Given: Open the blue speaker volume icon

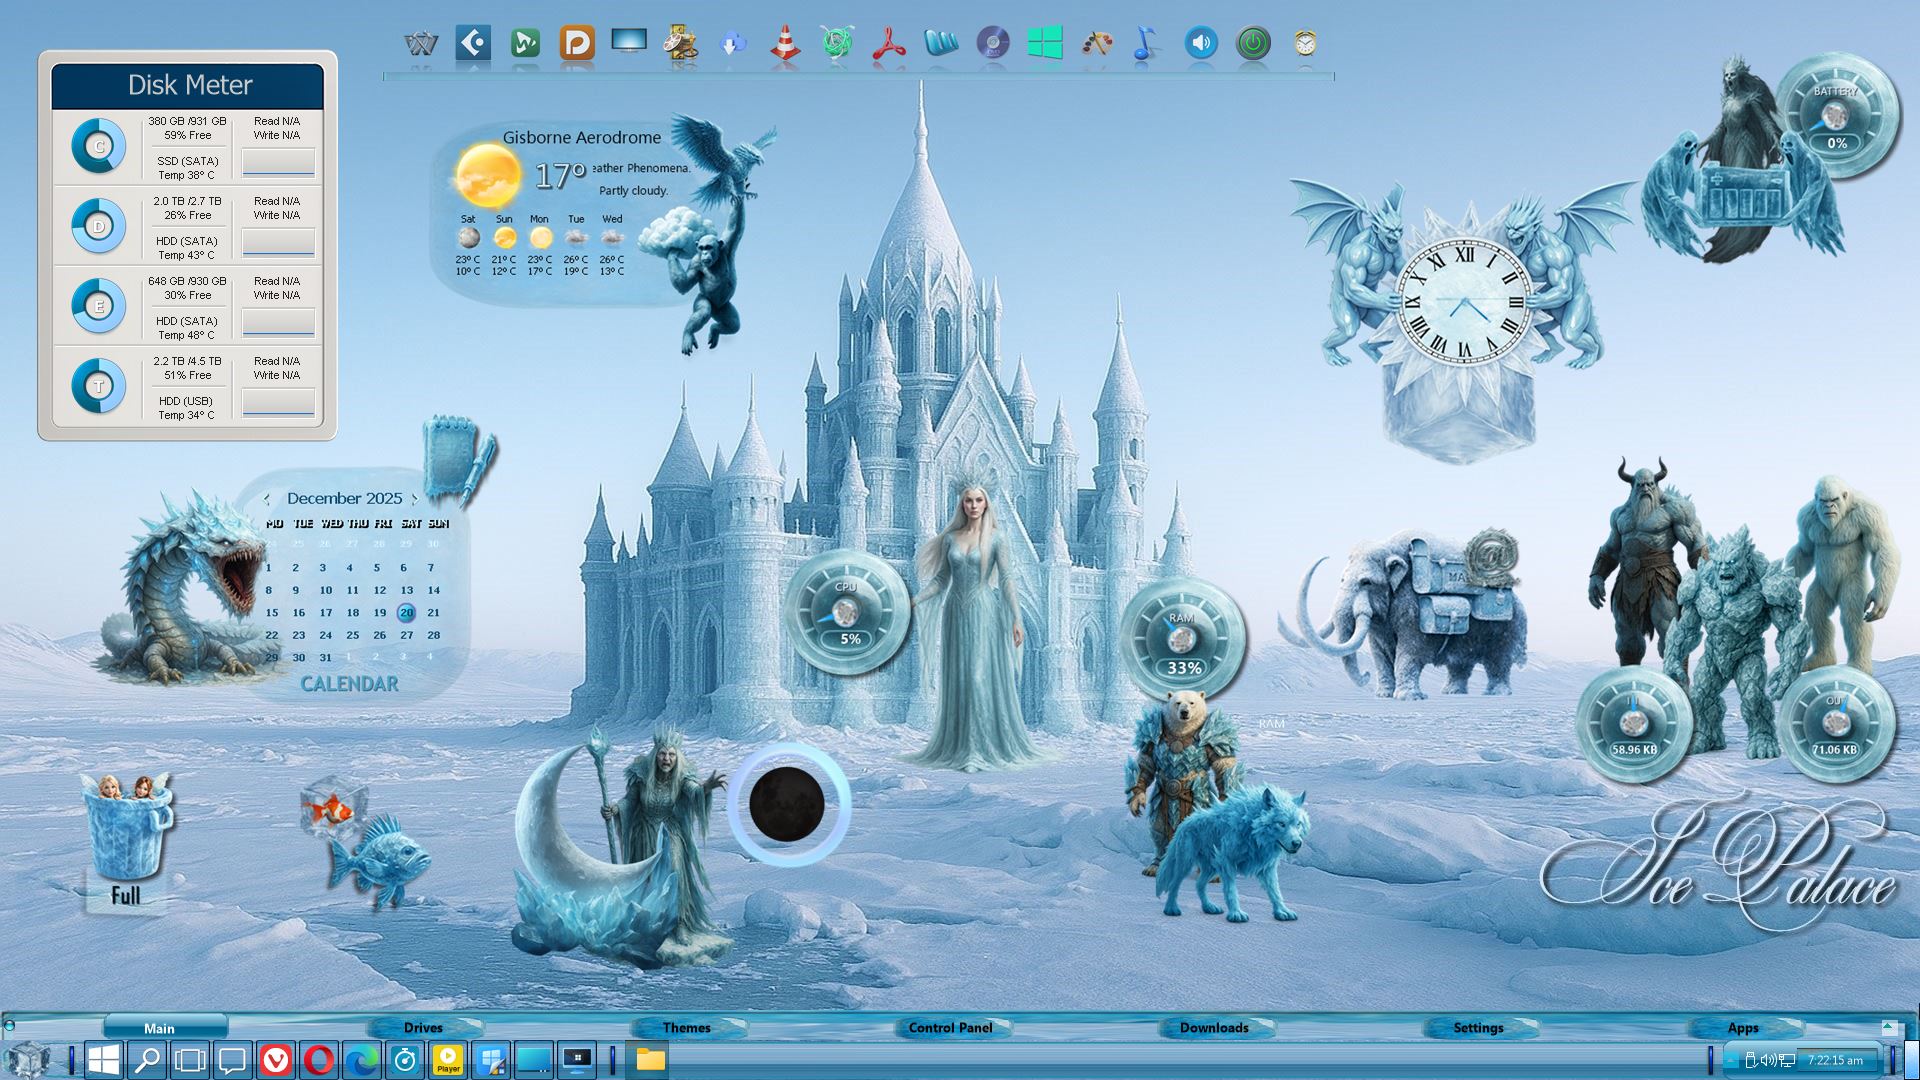Looking at the screenshot, I should (1201, 43).
